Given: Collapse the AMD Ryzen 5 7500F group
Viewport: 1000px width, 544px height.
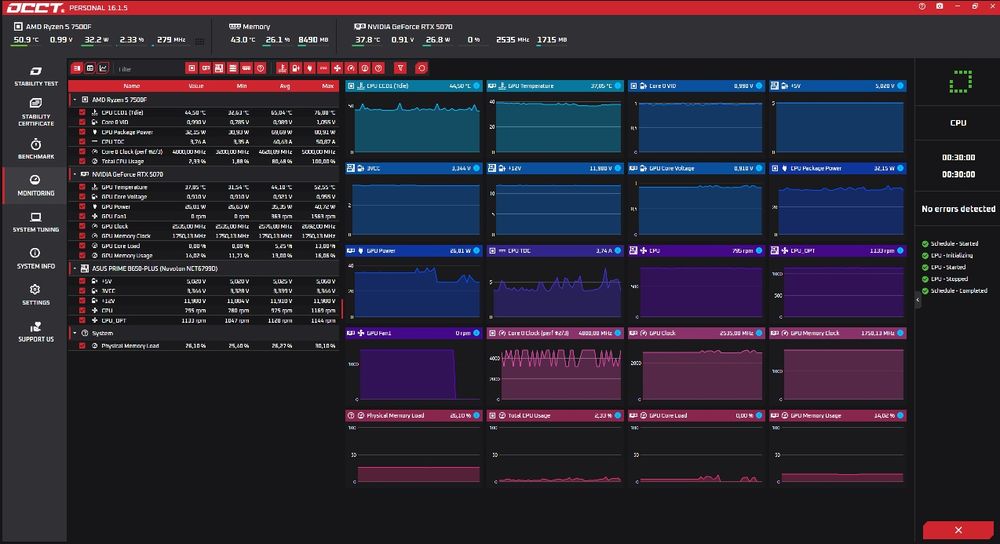Looking at the screenshot, I should (x=75, y=100).
